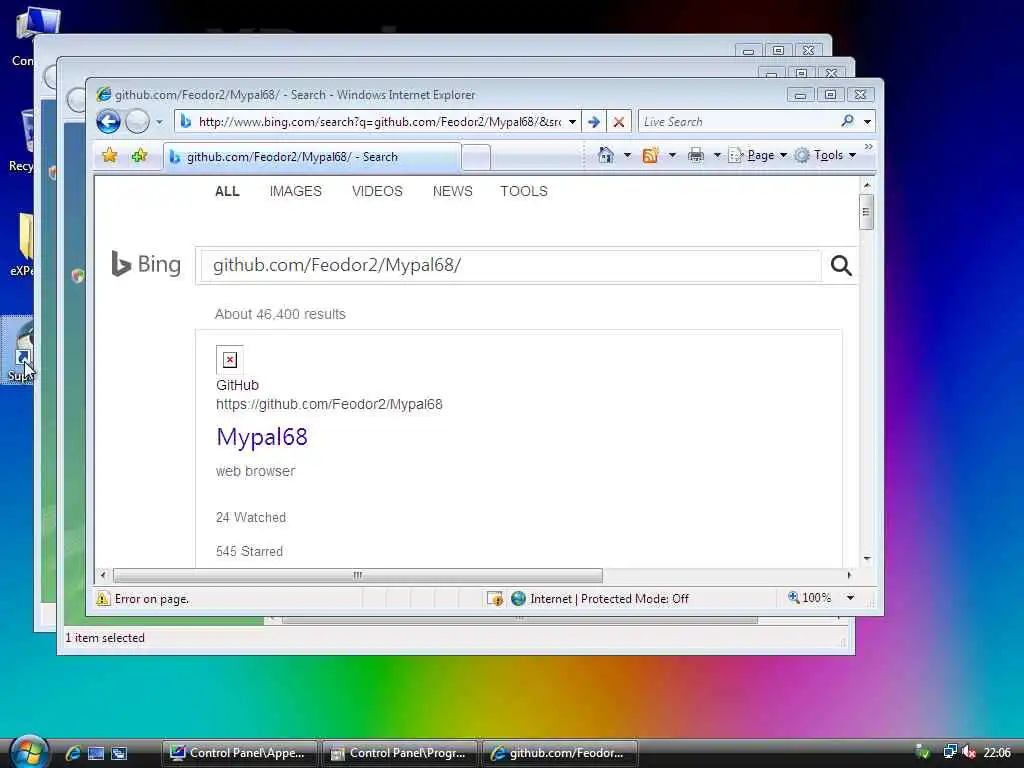This screenshot has width=1024, height=768.
Task: Click the Live Search magnifier icon
Action: 848,121
